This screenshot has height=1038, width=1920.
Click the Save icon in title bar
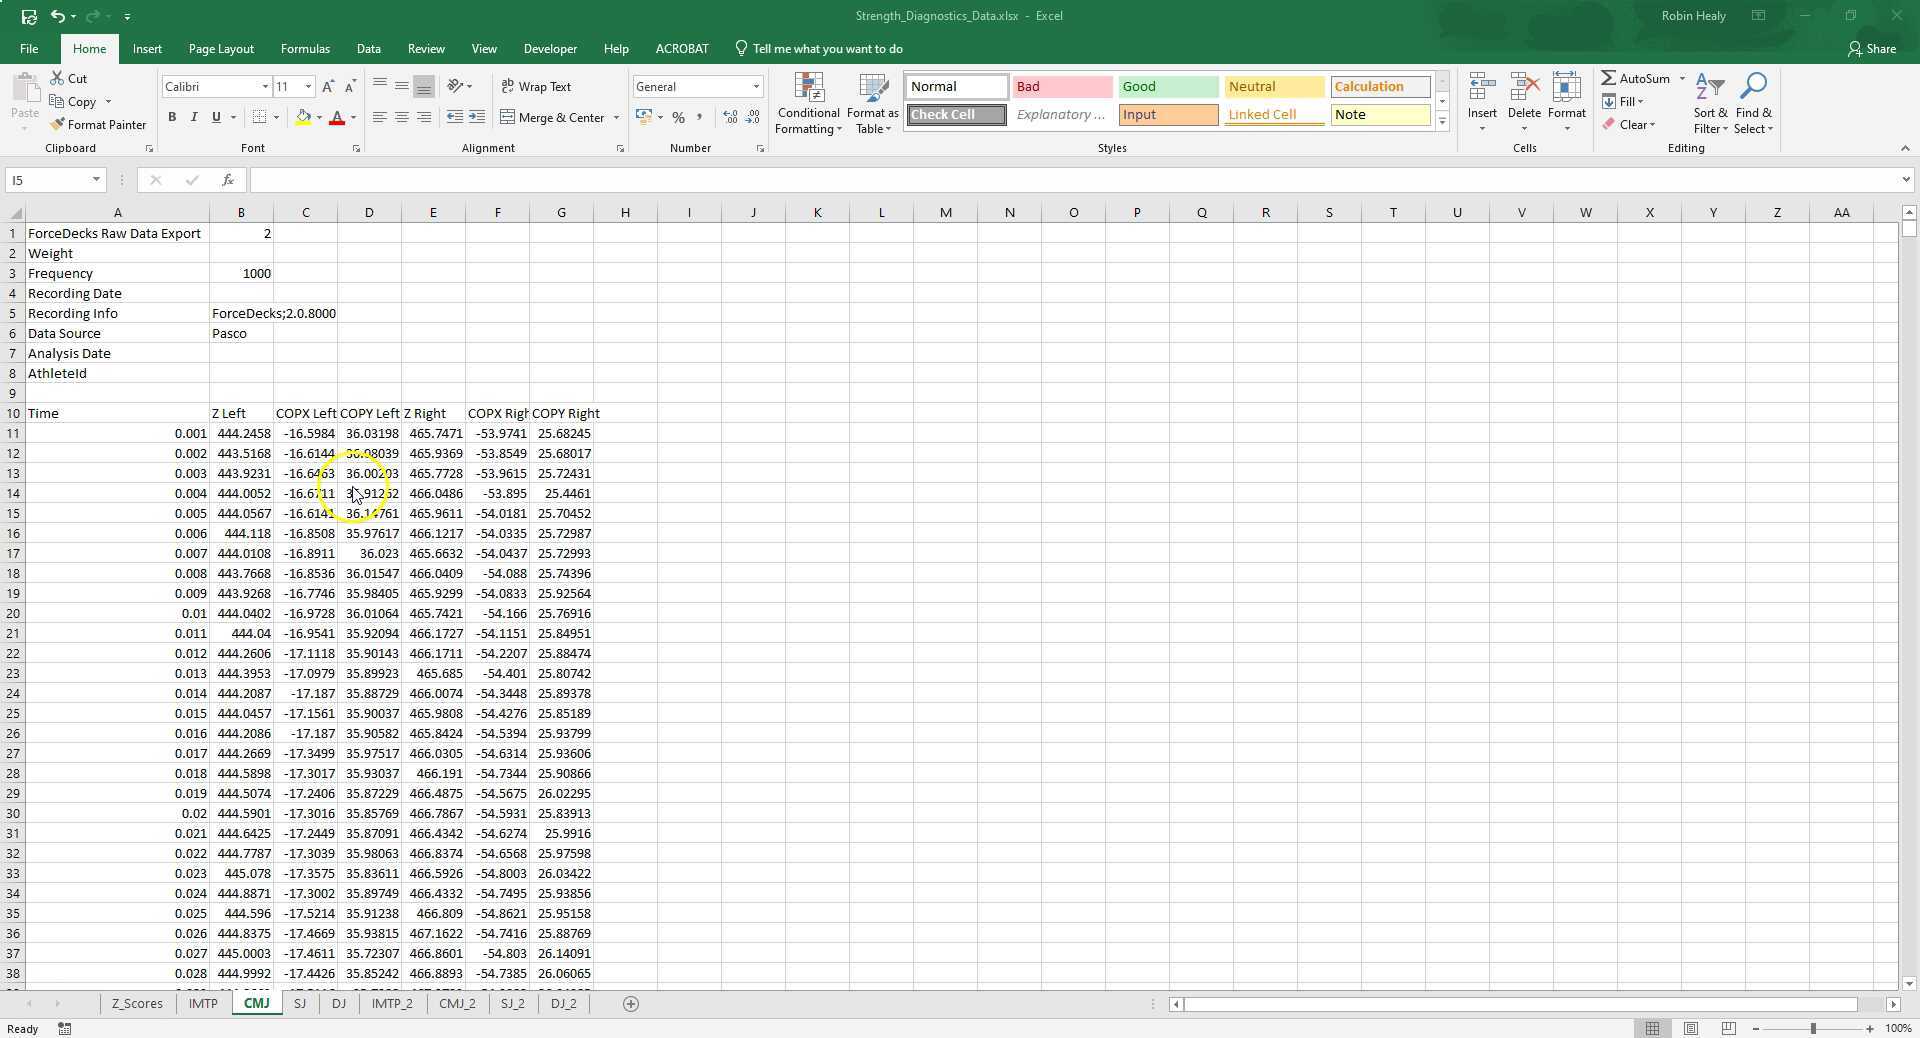coord(29,16)
